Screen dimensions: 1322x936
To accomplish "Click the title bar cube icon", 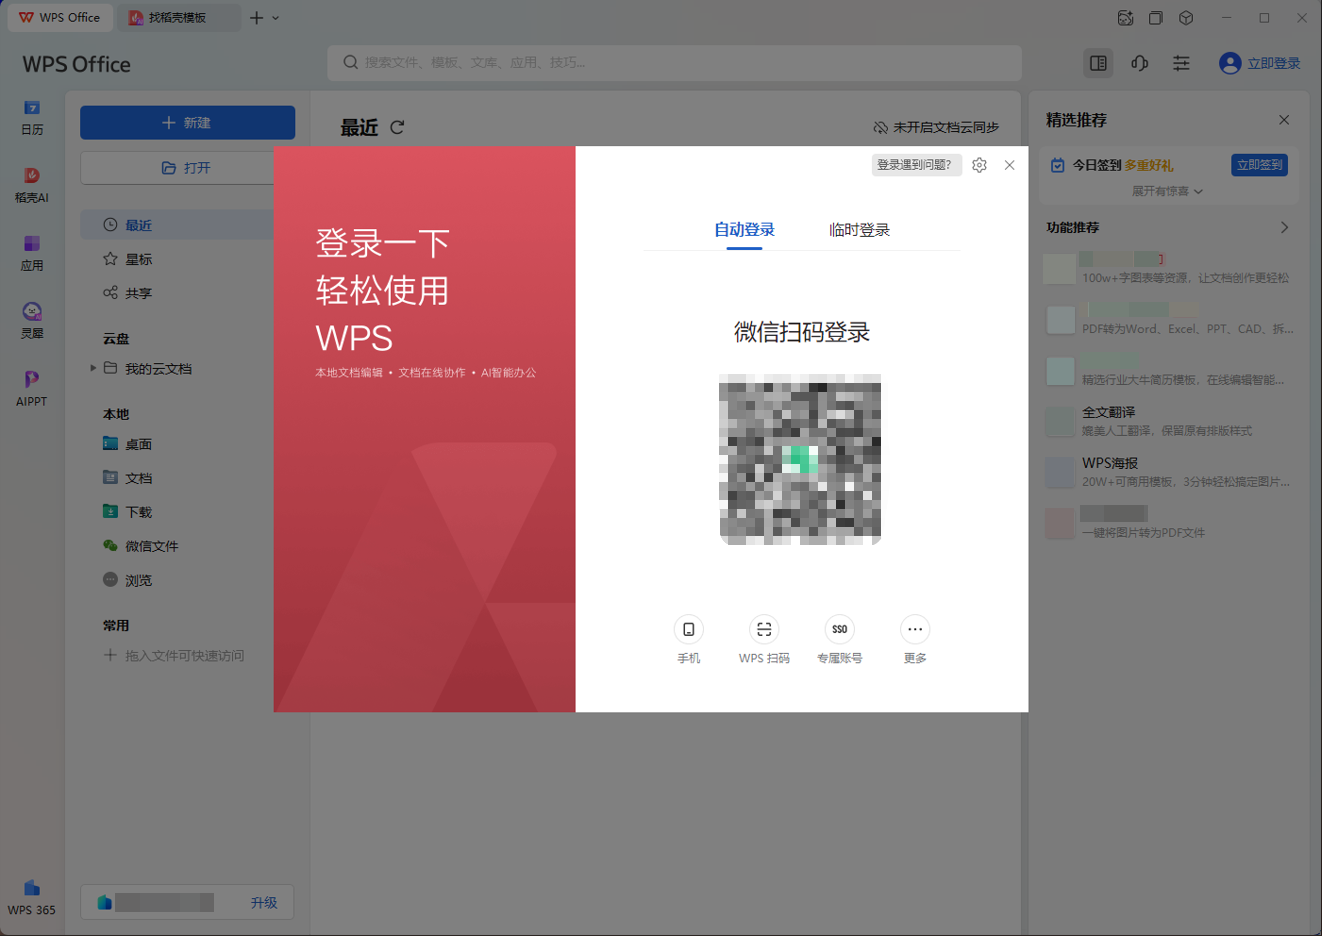I will pos(1186,18).
